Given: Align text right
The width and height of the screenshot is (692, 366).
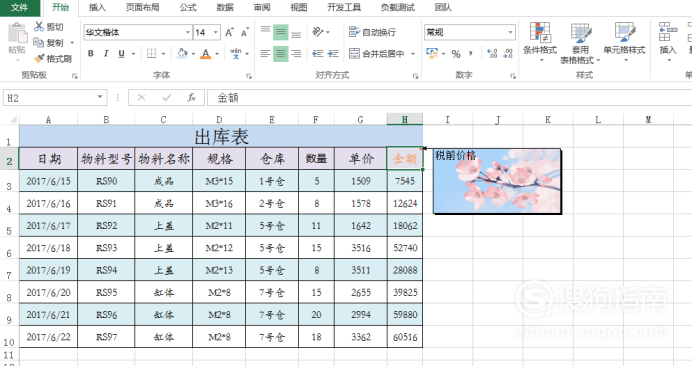Looking at the screenshot, I should (296, 53).
